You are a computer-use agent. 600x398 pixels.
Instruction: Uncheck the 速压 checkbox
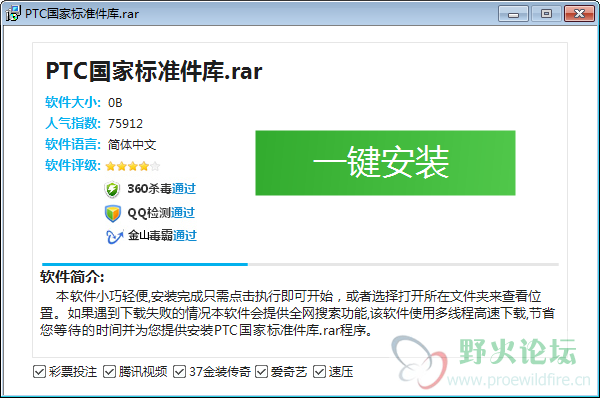[x=320, y=371]
